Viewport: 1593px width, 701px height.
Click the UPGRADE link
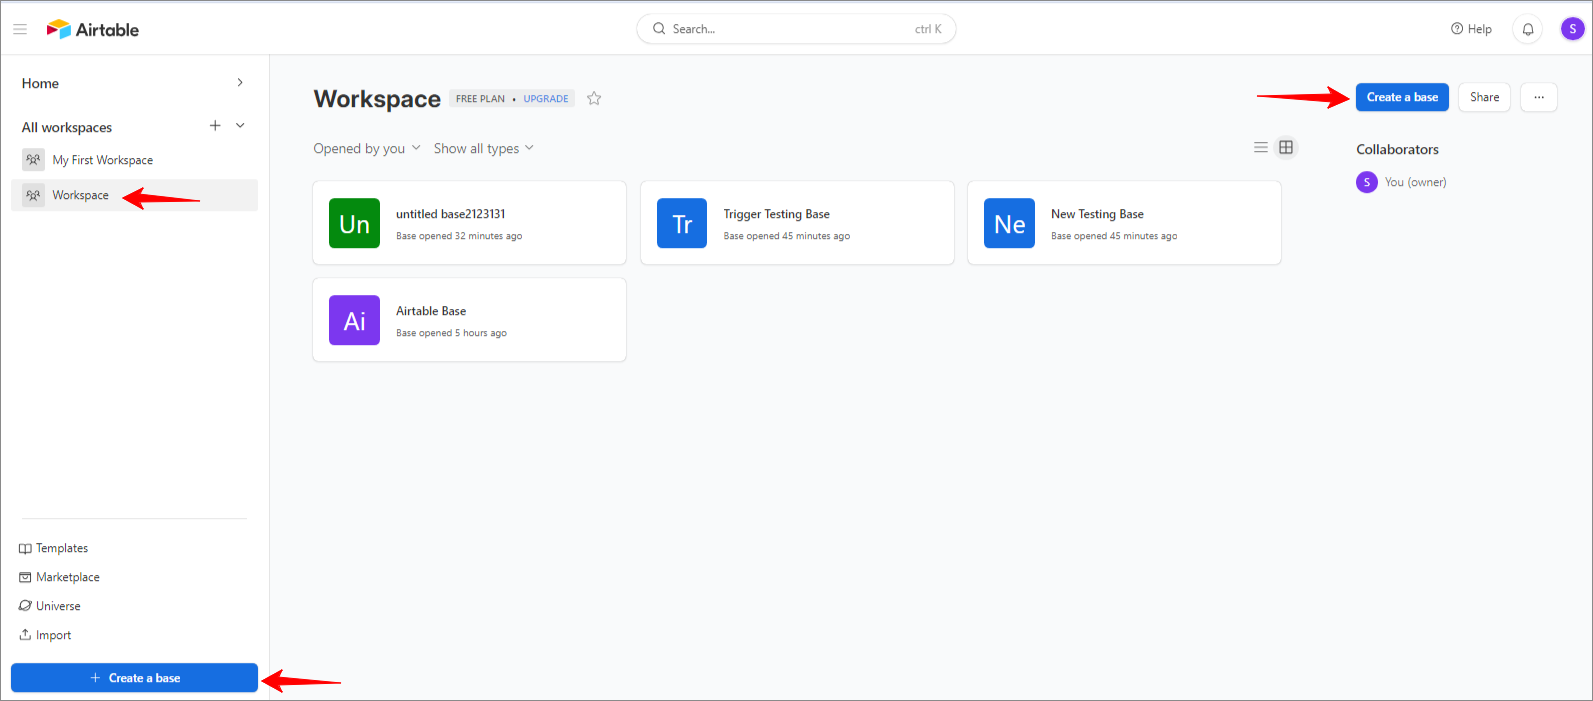click(546, 99)
